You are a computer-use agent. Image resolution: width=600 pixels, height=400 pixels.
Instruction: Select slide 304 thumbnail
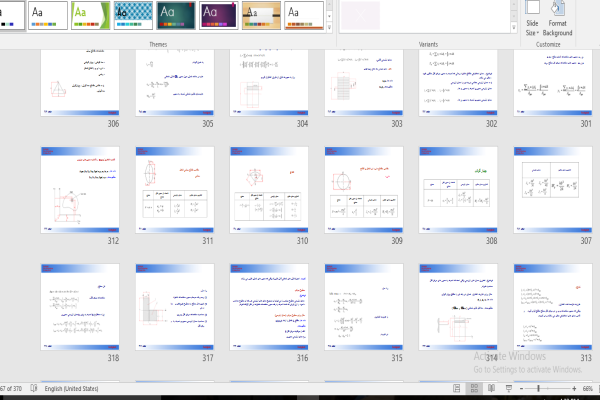click(269, 82)
